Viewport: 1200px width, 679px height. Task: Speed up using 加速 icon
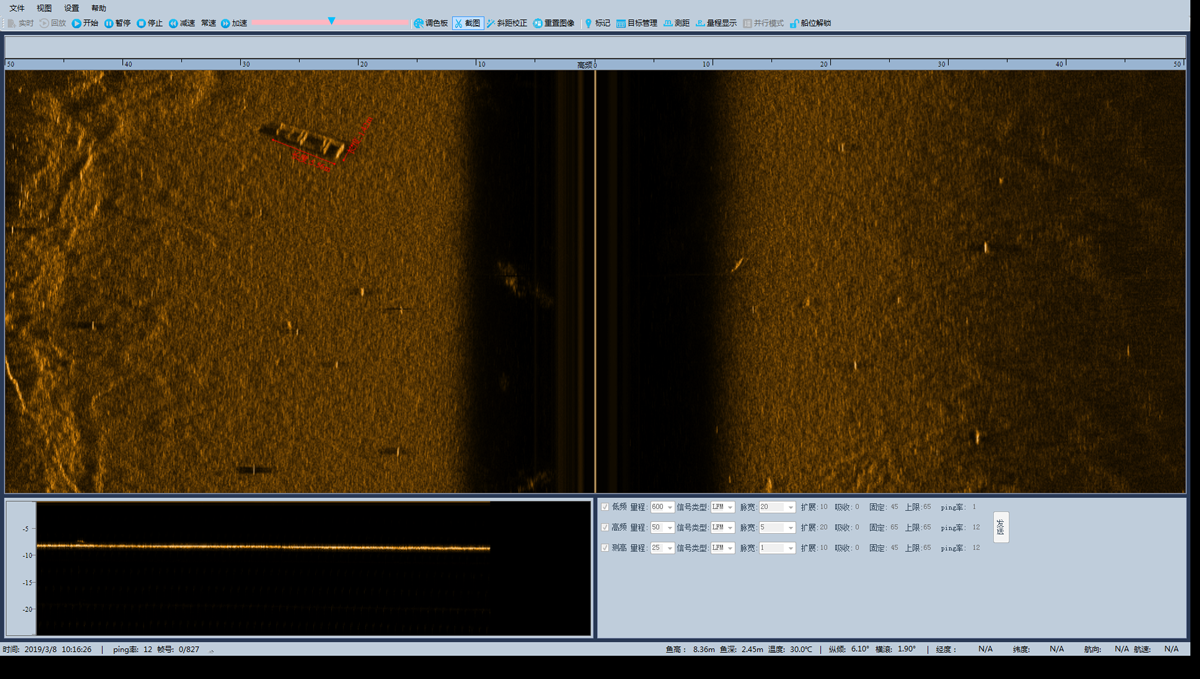click(x=225, y=23)
